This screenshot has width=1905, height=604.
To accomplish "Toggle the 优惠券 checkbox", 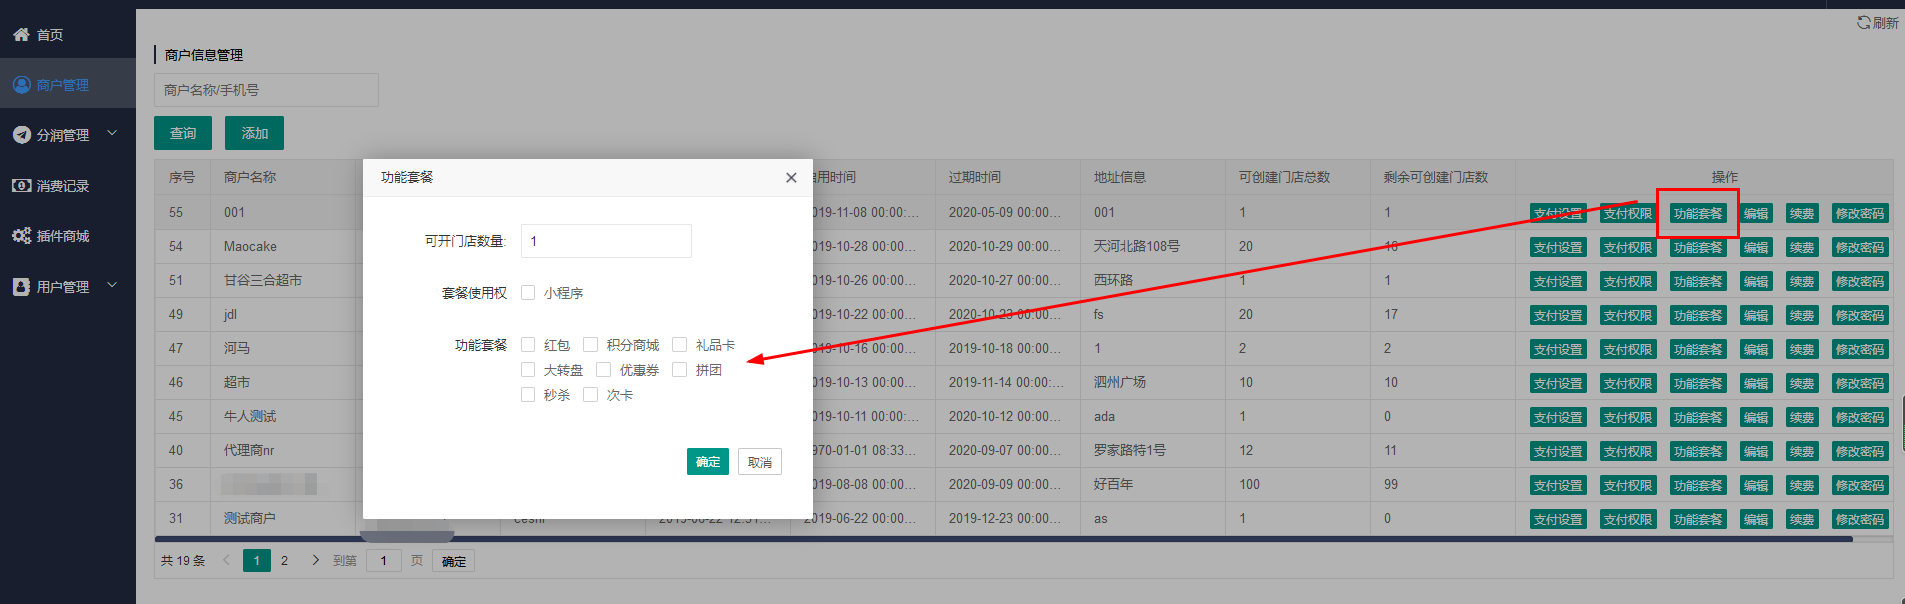I will click(x=604, y=370).
